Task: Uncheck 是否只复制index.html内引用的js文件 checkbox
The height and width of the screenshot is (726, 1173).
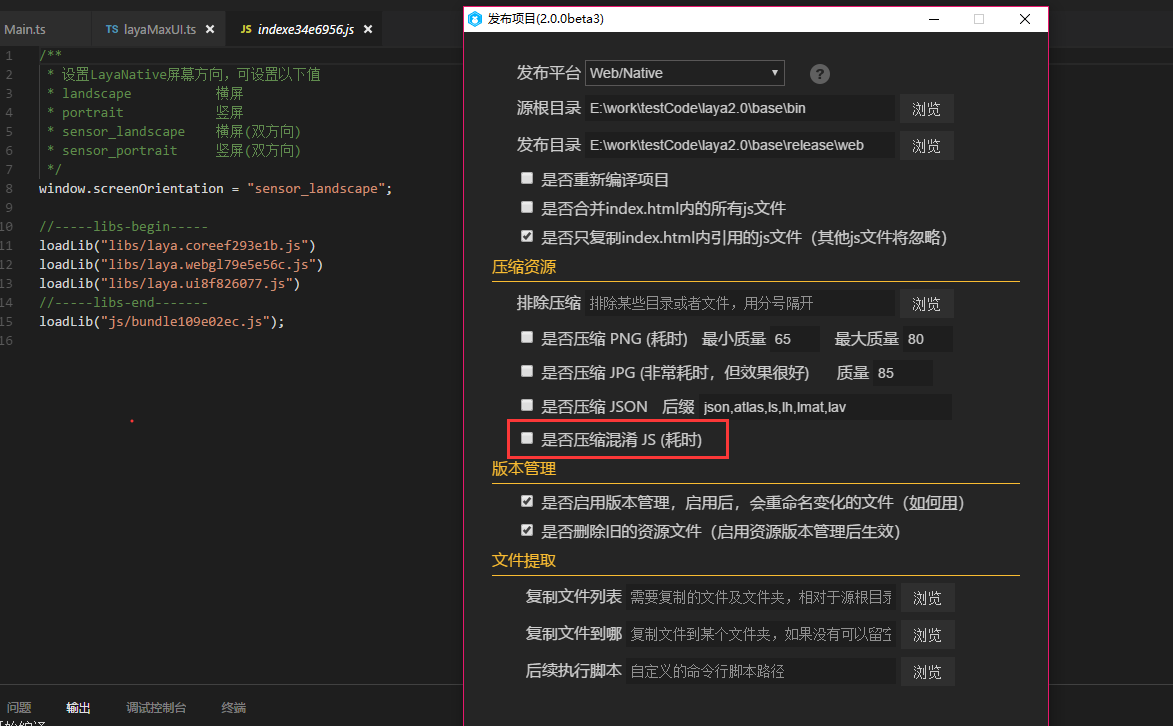Action: pyautogui.click(x=527, y=237)
